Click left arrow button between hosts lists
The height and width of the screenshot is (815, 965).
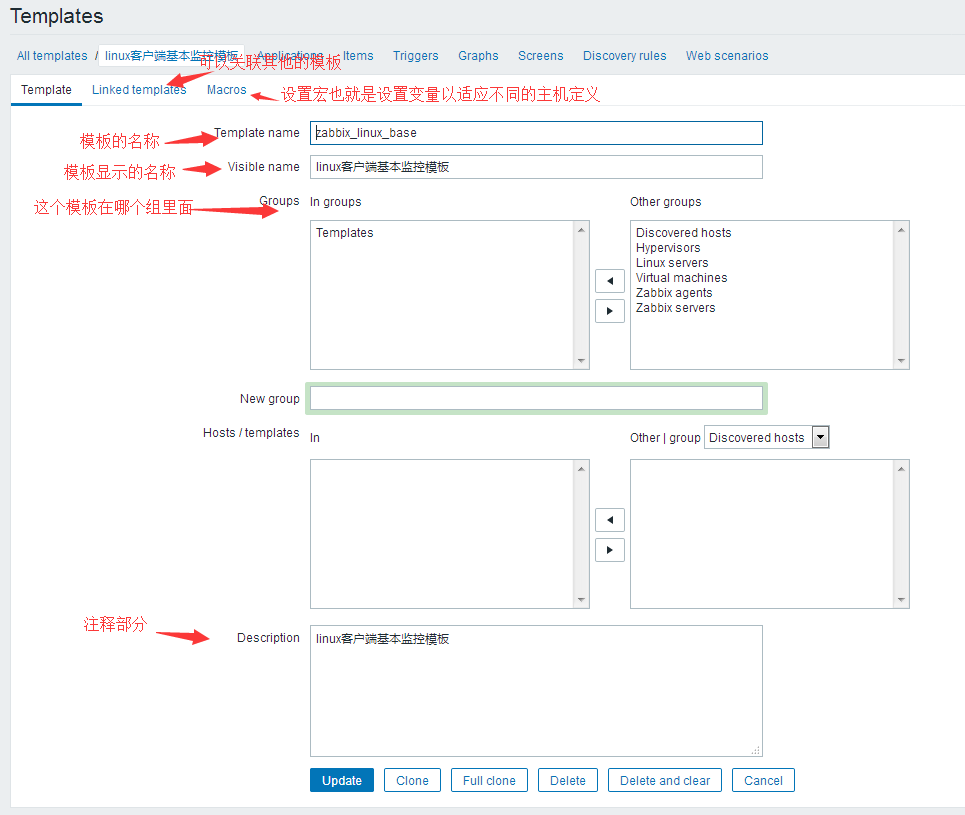click(609, 520)
